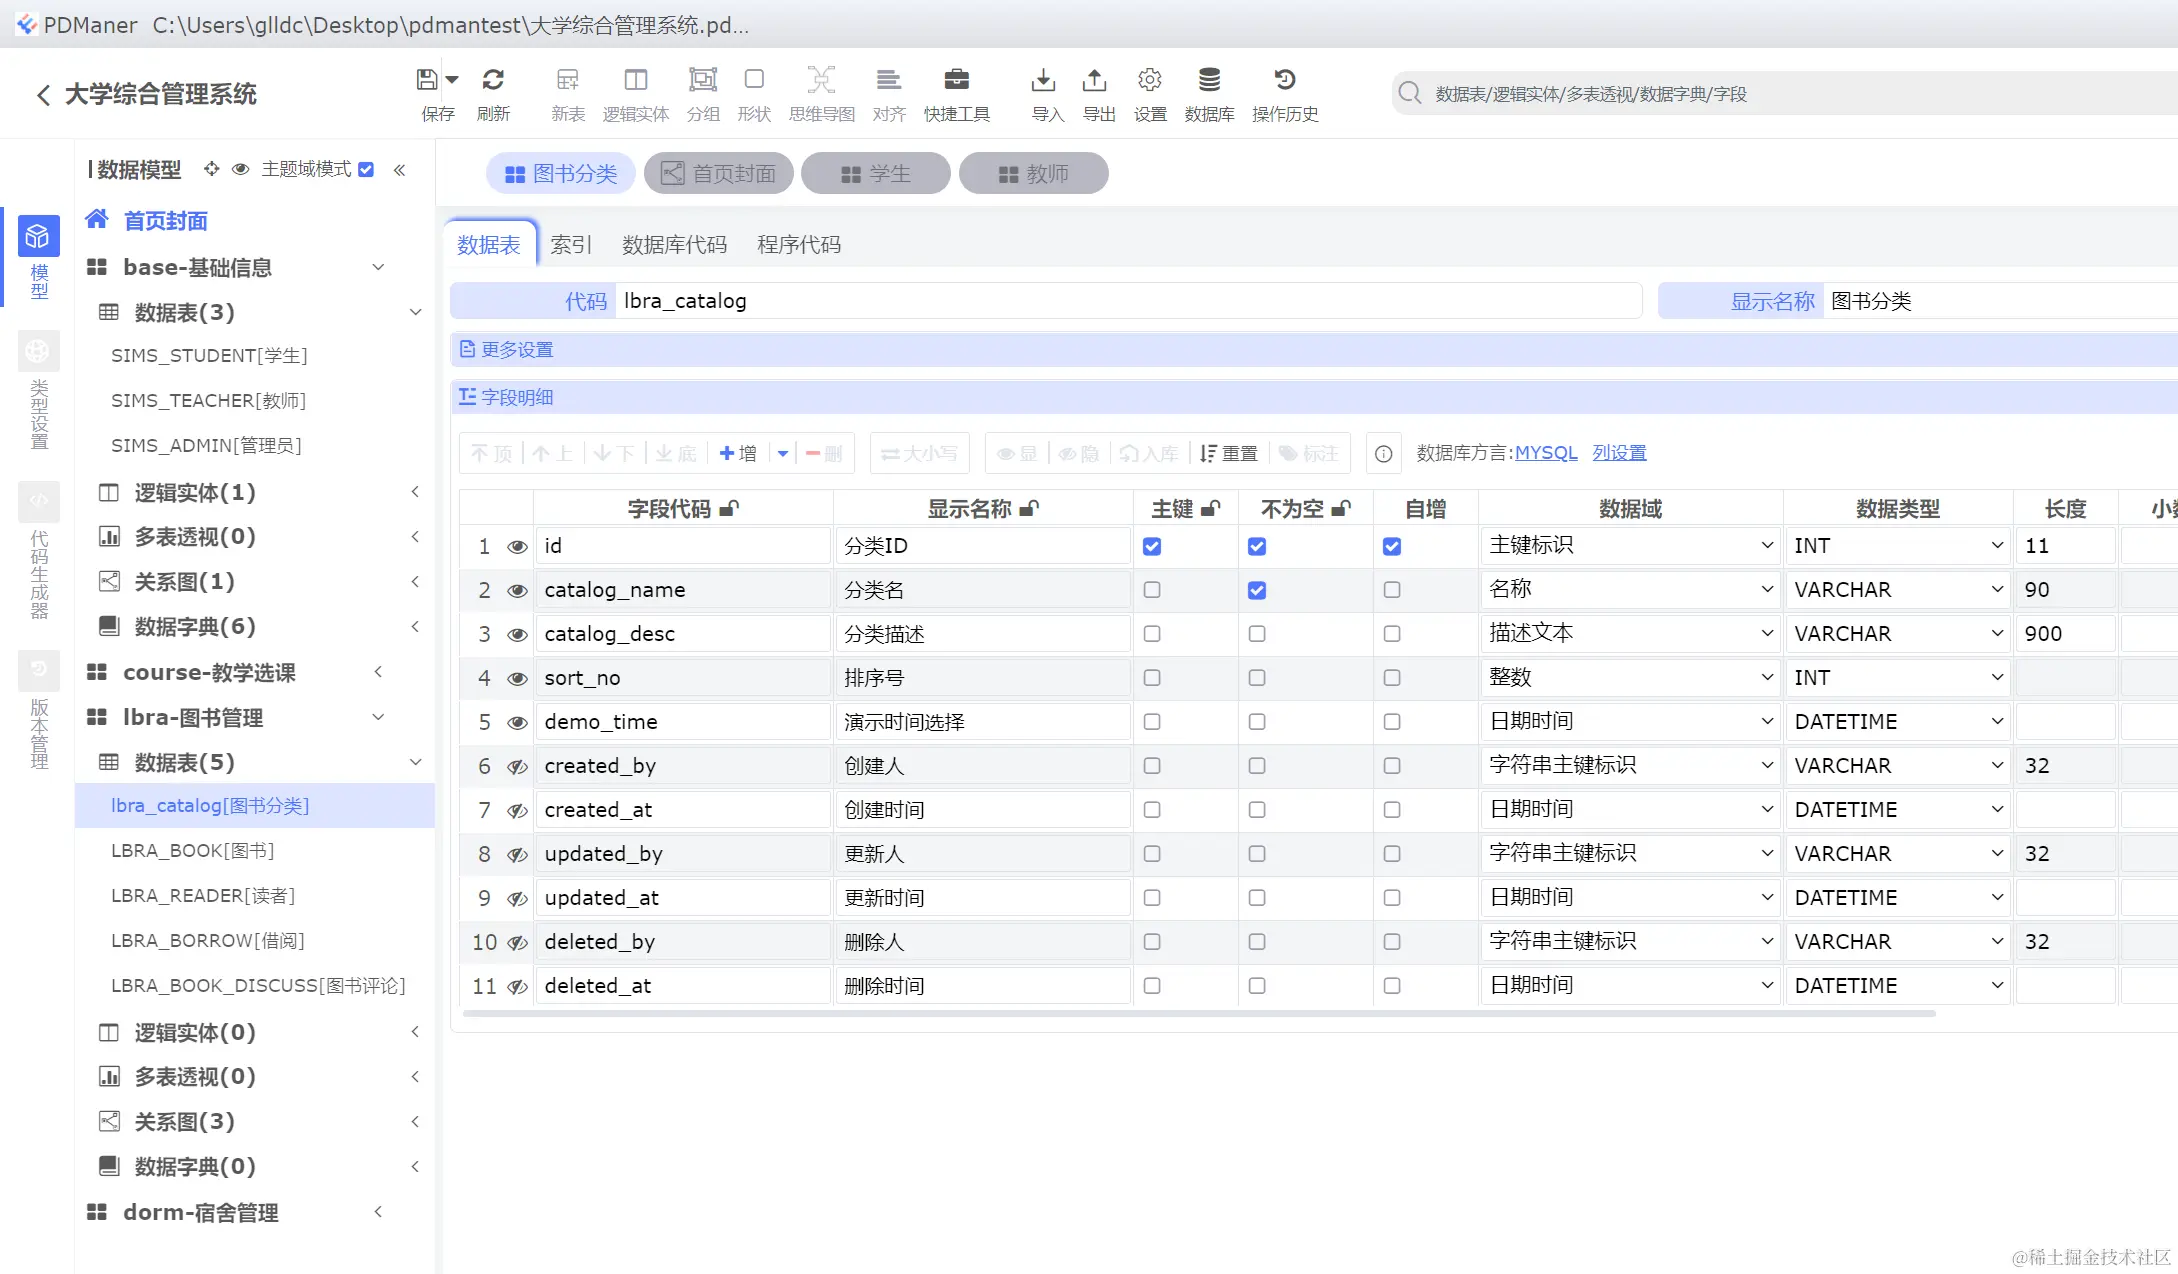Click the eye icon in 数据模型 header
This screenshot has height=1274, width=2178.
[240, 169]
